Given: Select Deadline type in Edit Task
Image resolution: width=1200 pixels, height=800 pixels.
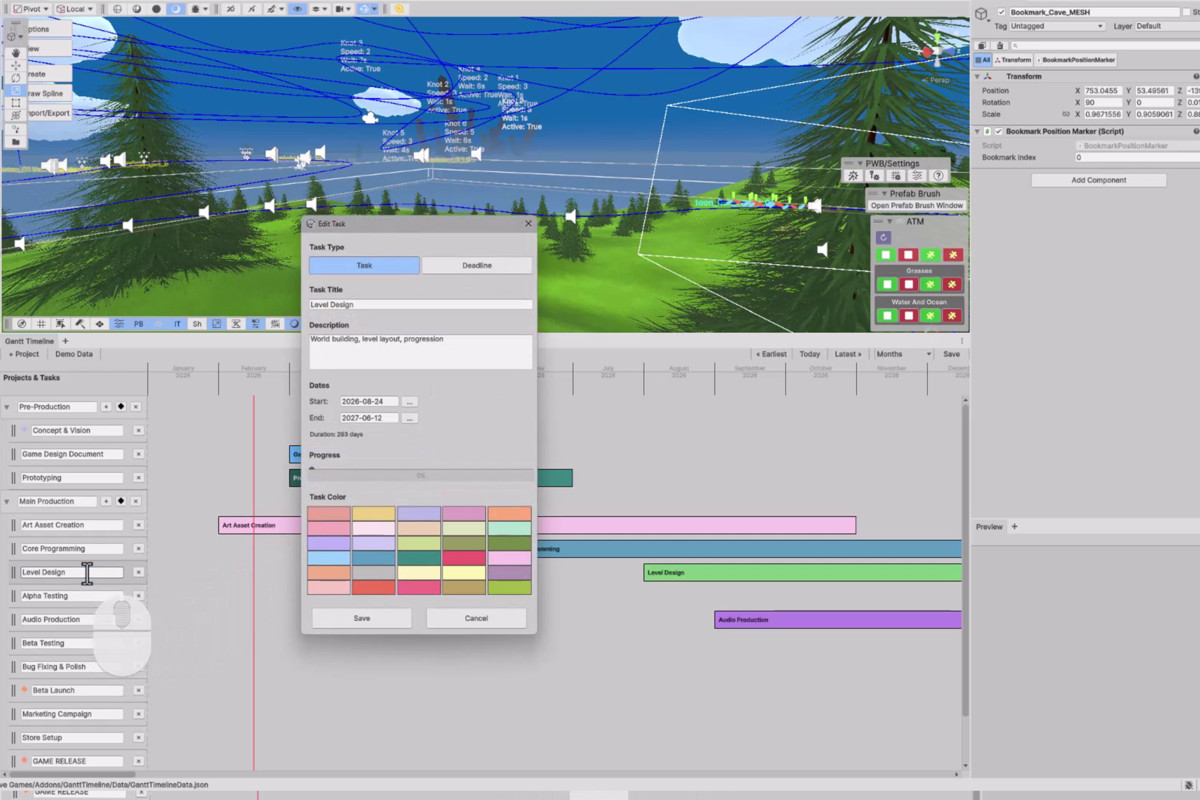Looking at the screenshot, I should tap(477, 265).
